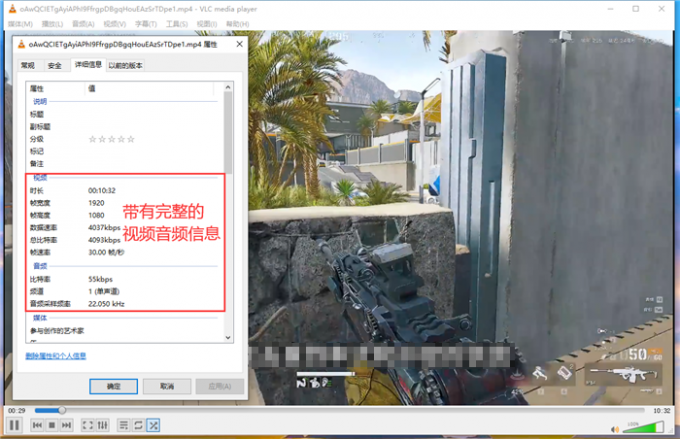This screenshot has width=680, height=439.
Task: Select the 标题 property row
Action: pyautogui.click(x=124, y=115)
